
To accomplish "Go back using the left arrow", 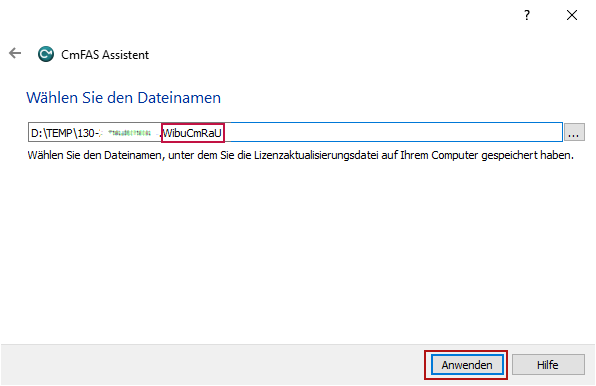I will [15, 53].
